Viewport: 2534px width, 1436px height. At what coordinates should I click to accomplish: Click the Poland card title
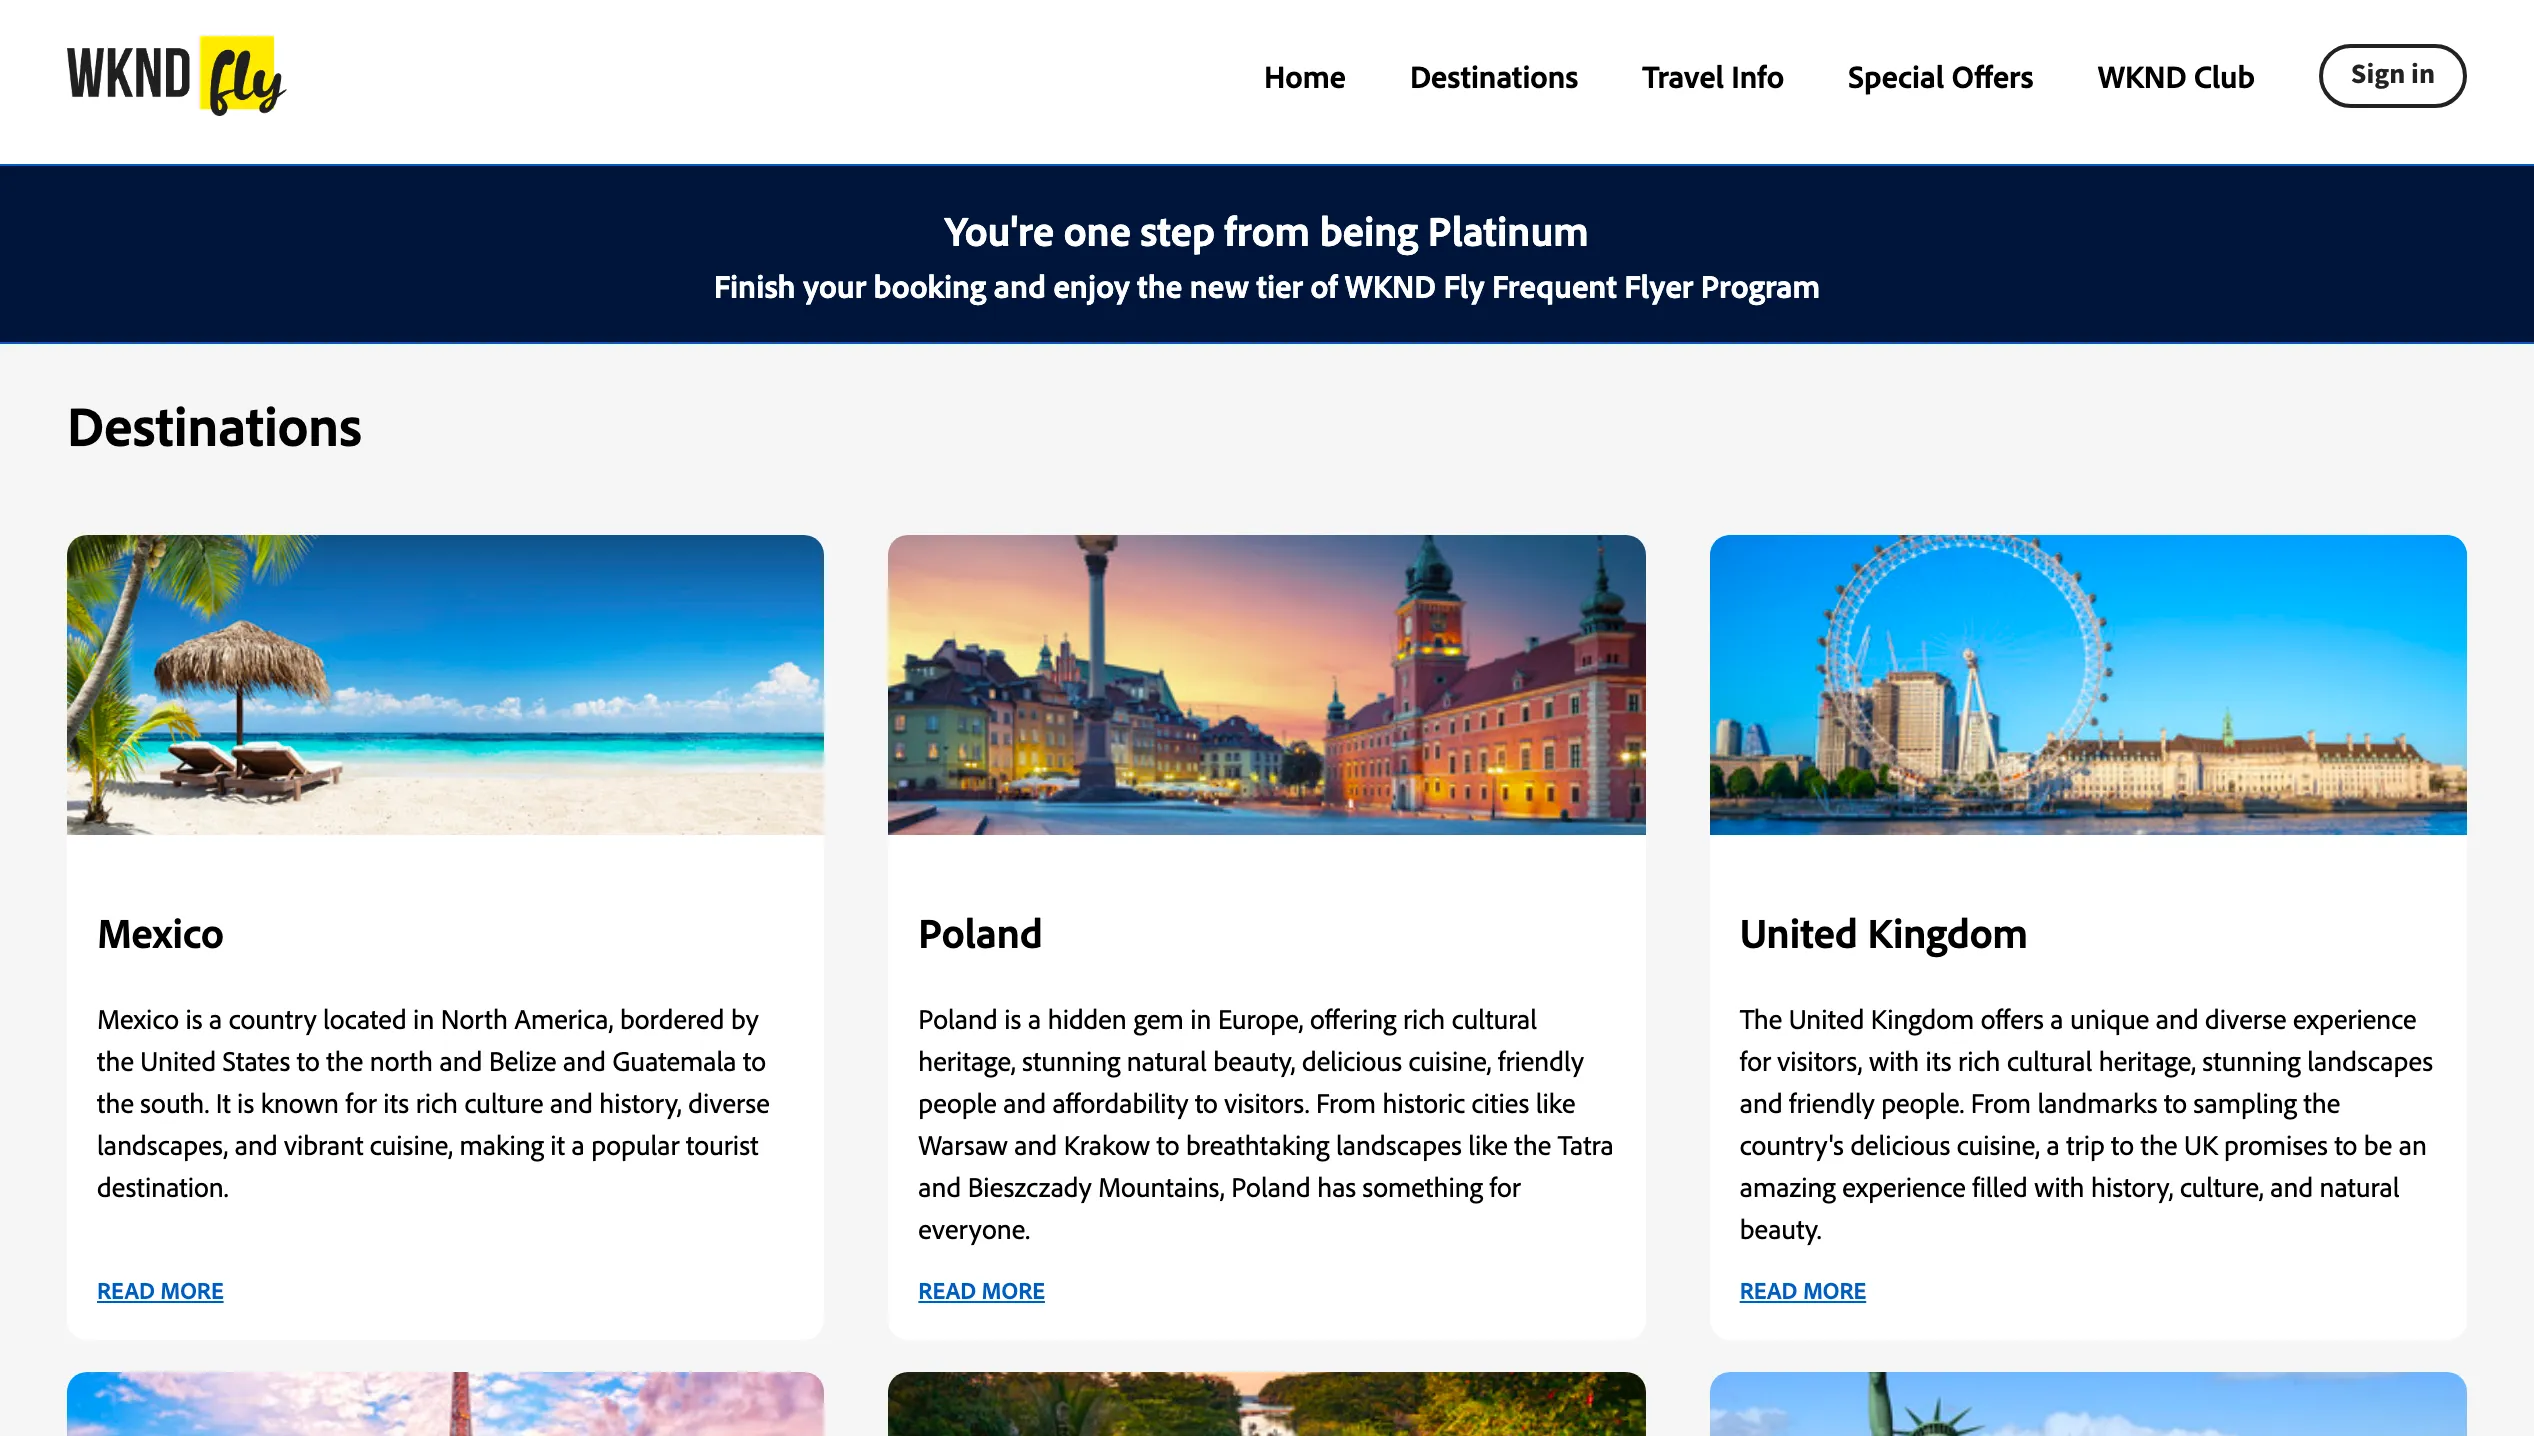coord(980,934)
